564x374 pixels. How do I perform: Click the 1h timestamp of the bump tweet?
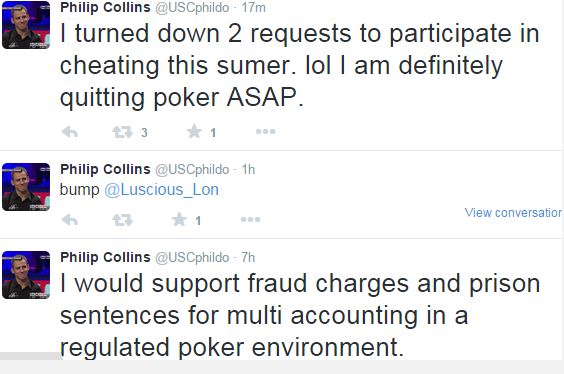point(248,169)
